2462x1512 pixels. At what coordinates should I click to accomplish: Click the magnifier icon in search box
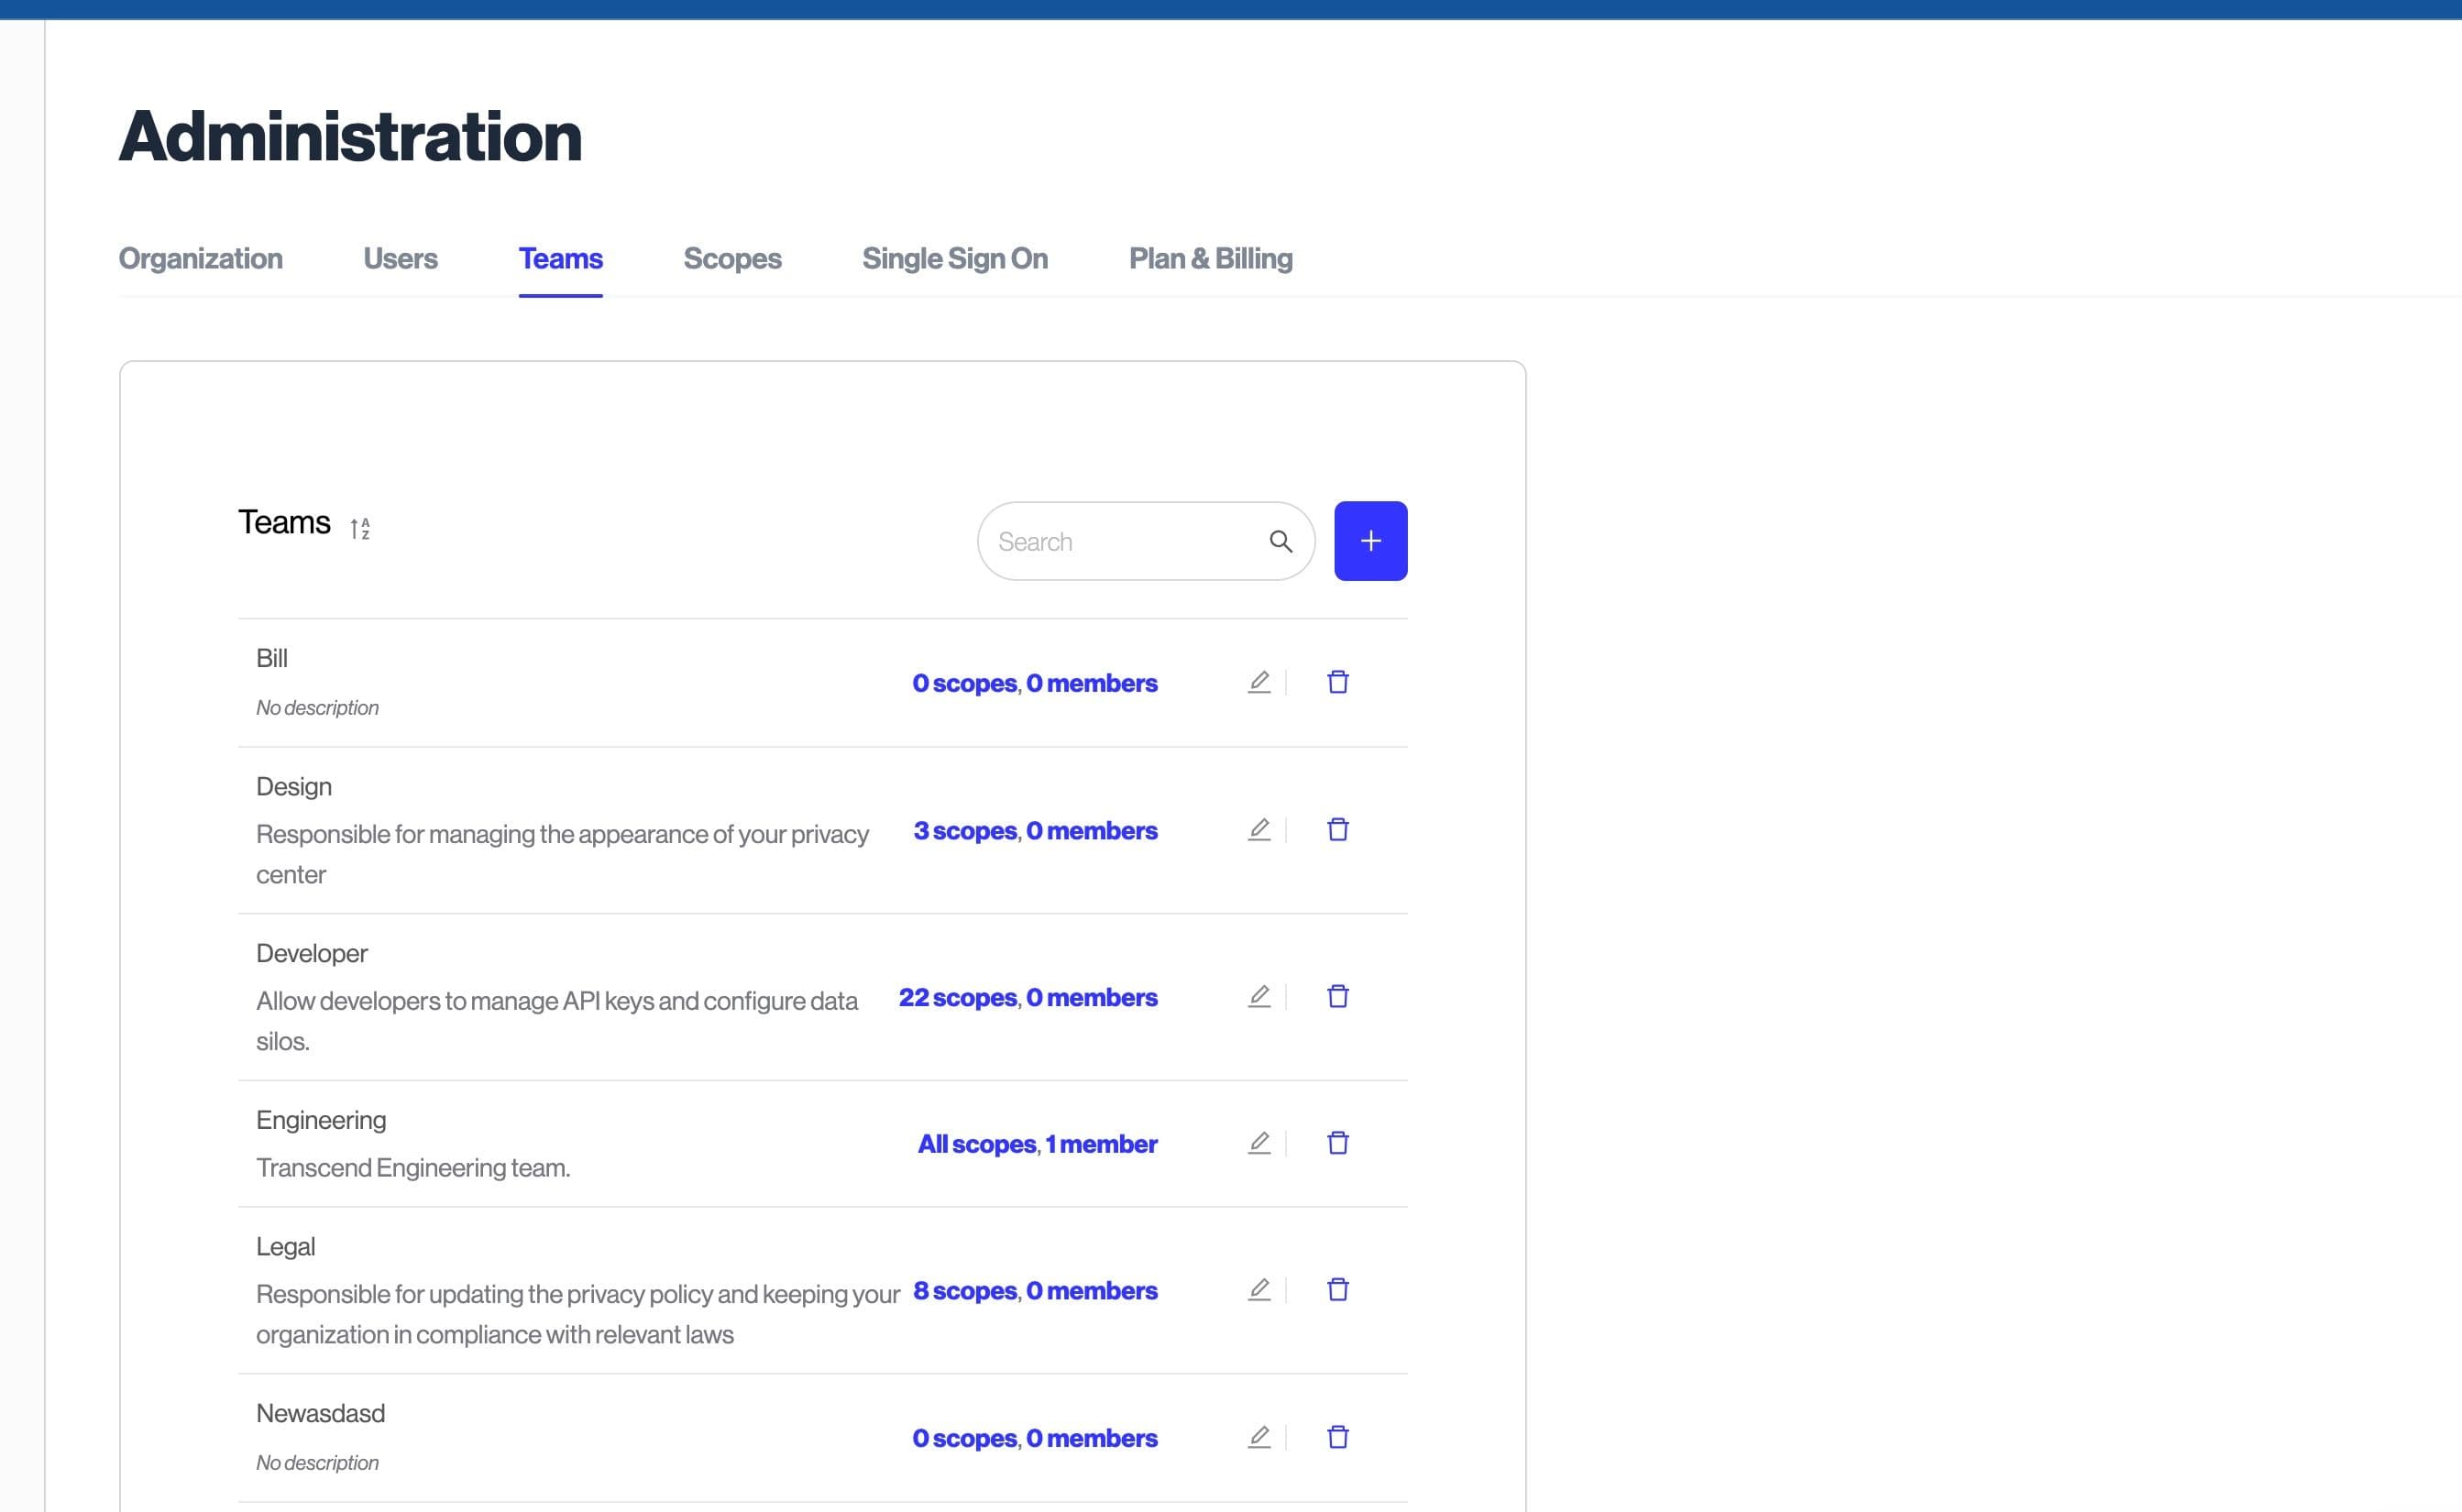click(1280, 541)
